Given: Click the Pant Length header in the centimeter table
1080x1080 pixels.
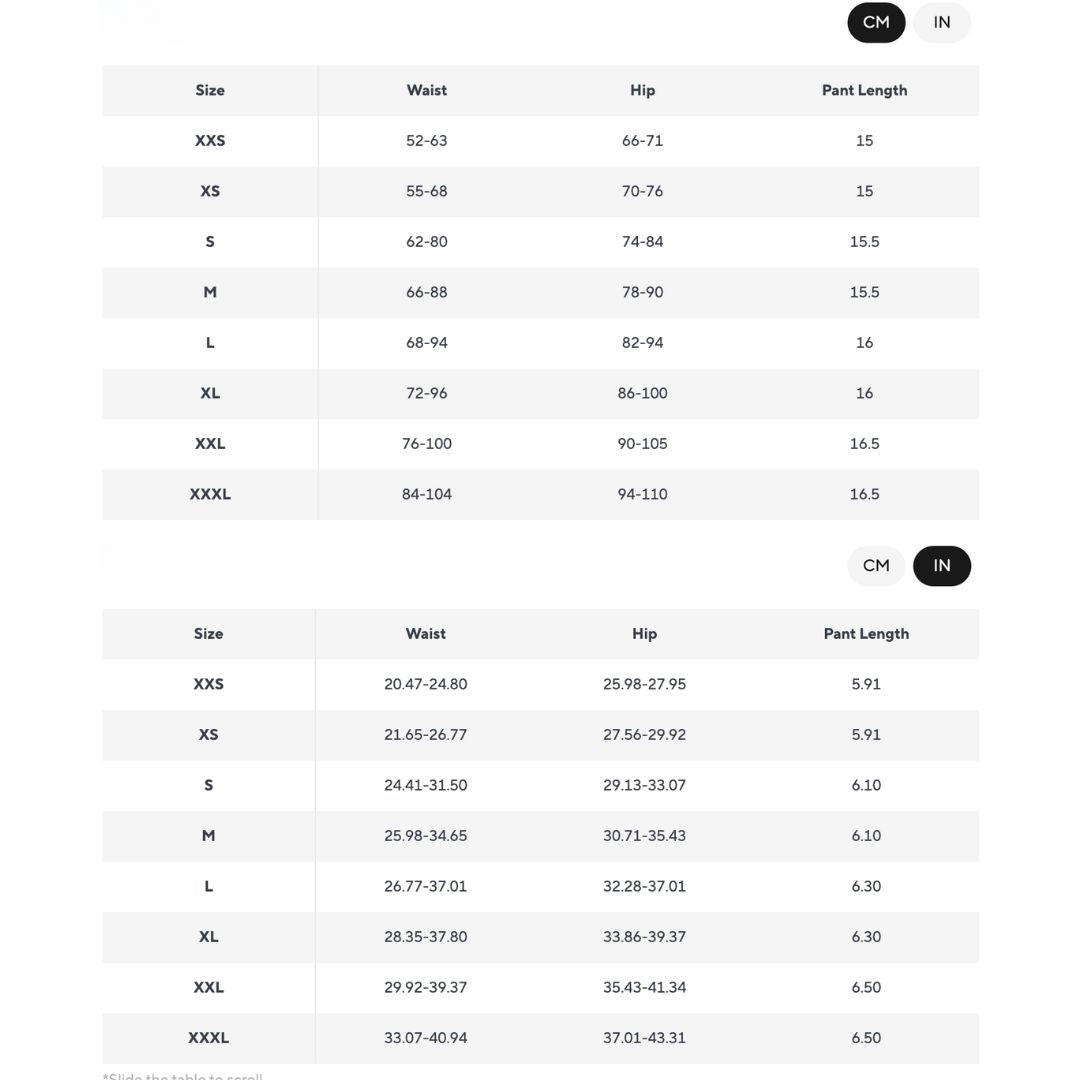Looking at the screenshot, I should 864,90.
